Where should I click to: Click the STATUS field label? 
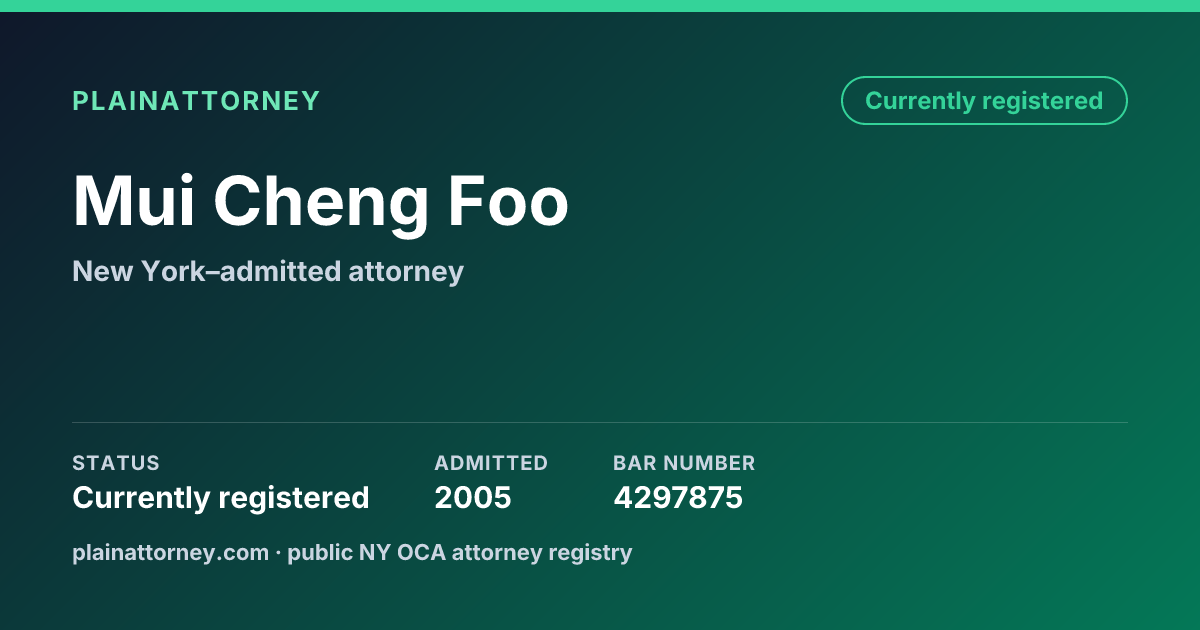tap(116, 463)
